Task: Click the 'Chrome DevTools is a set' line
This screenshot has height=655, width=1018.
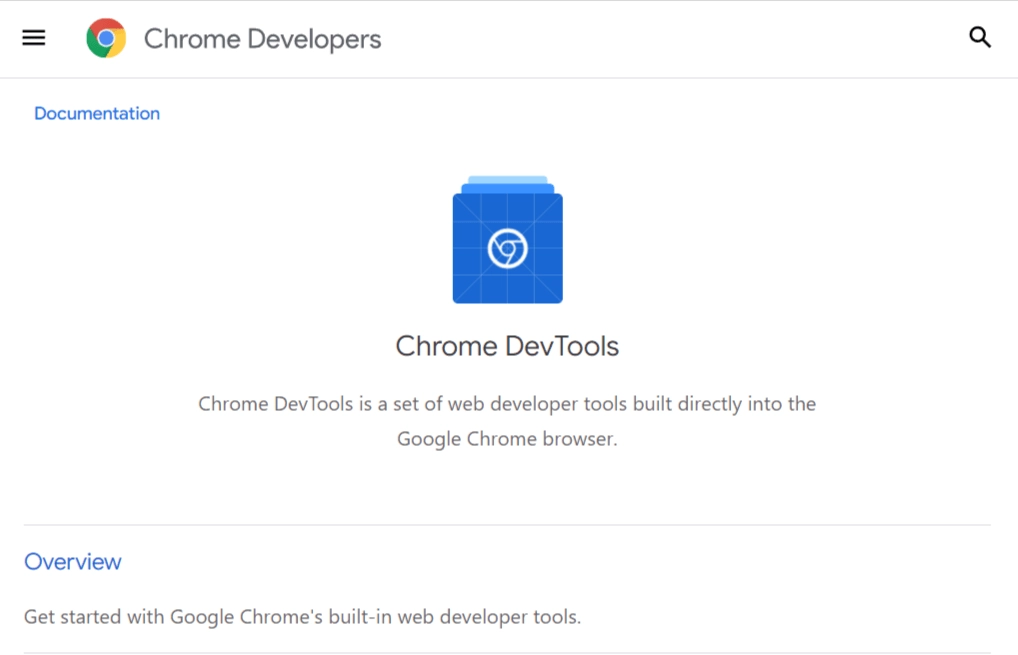Action: (507, 404)
